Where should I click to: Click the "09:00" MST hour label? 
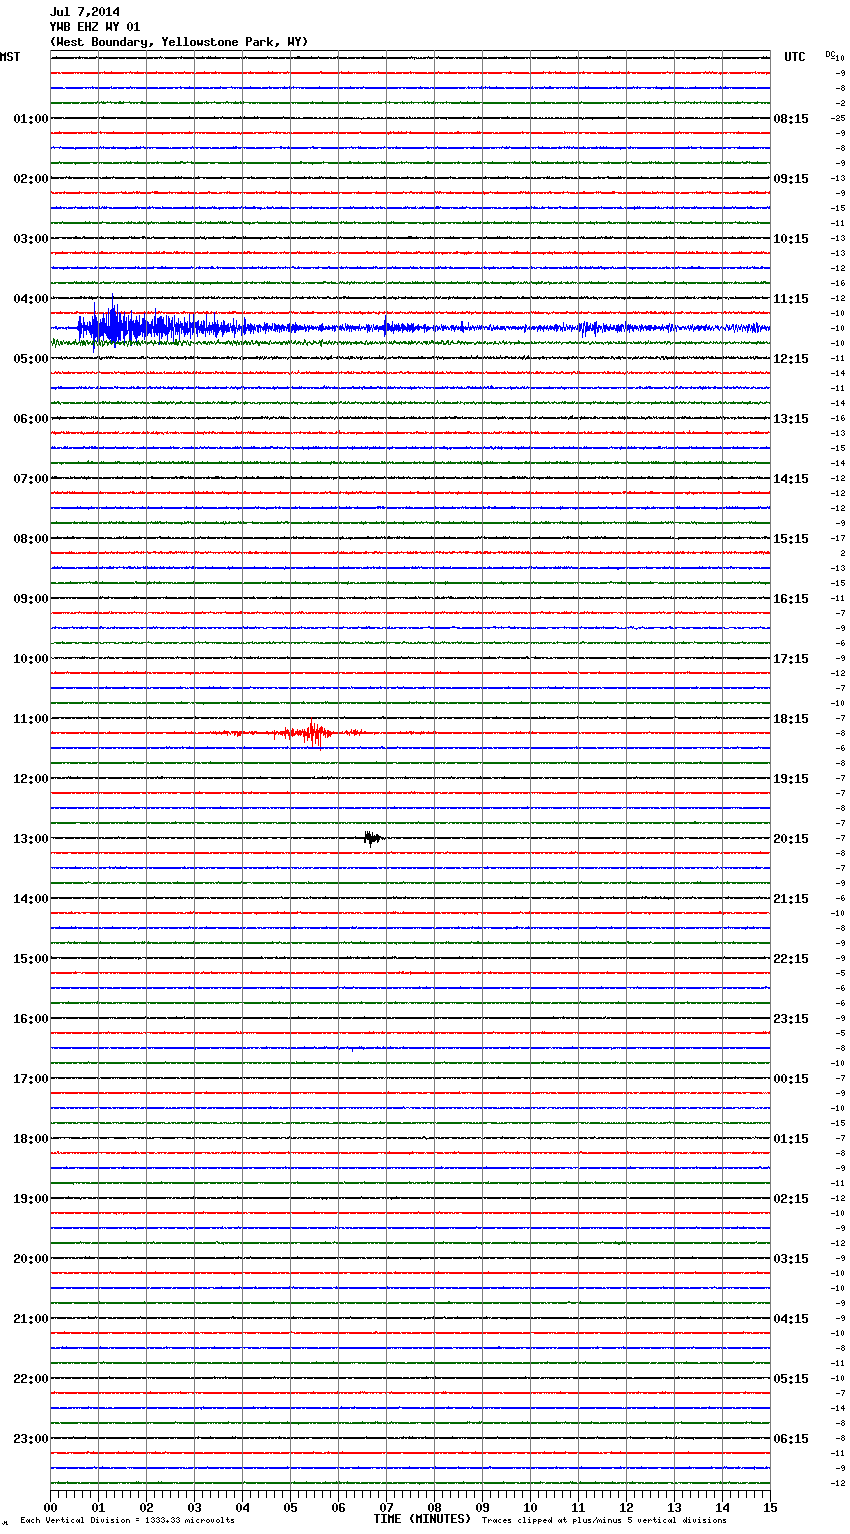(31, 599)
